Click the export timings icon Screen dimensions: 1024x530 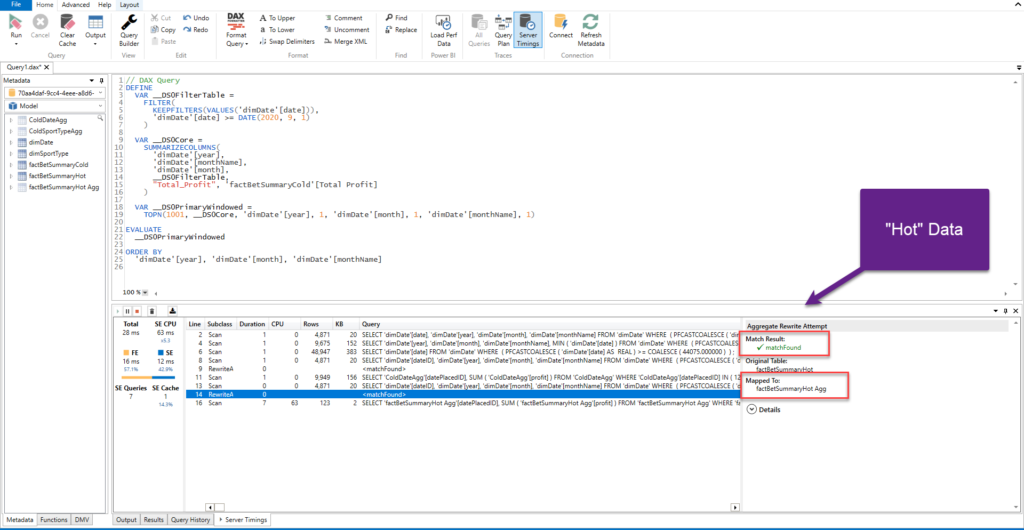click(x=172, y=311)
